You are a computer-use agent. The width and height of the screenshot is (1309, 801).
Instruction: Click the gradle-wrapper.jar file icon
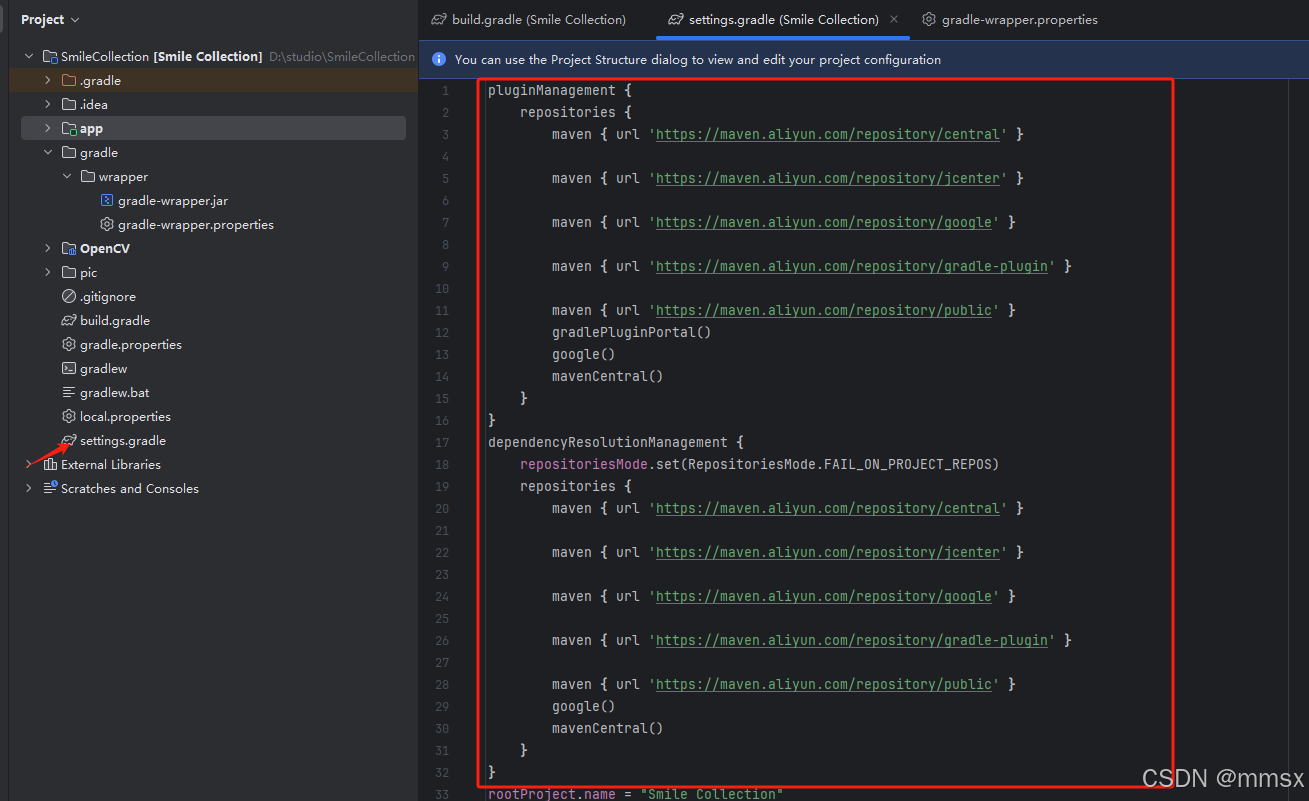pyautogui.click(x=106, y=200)
